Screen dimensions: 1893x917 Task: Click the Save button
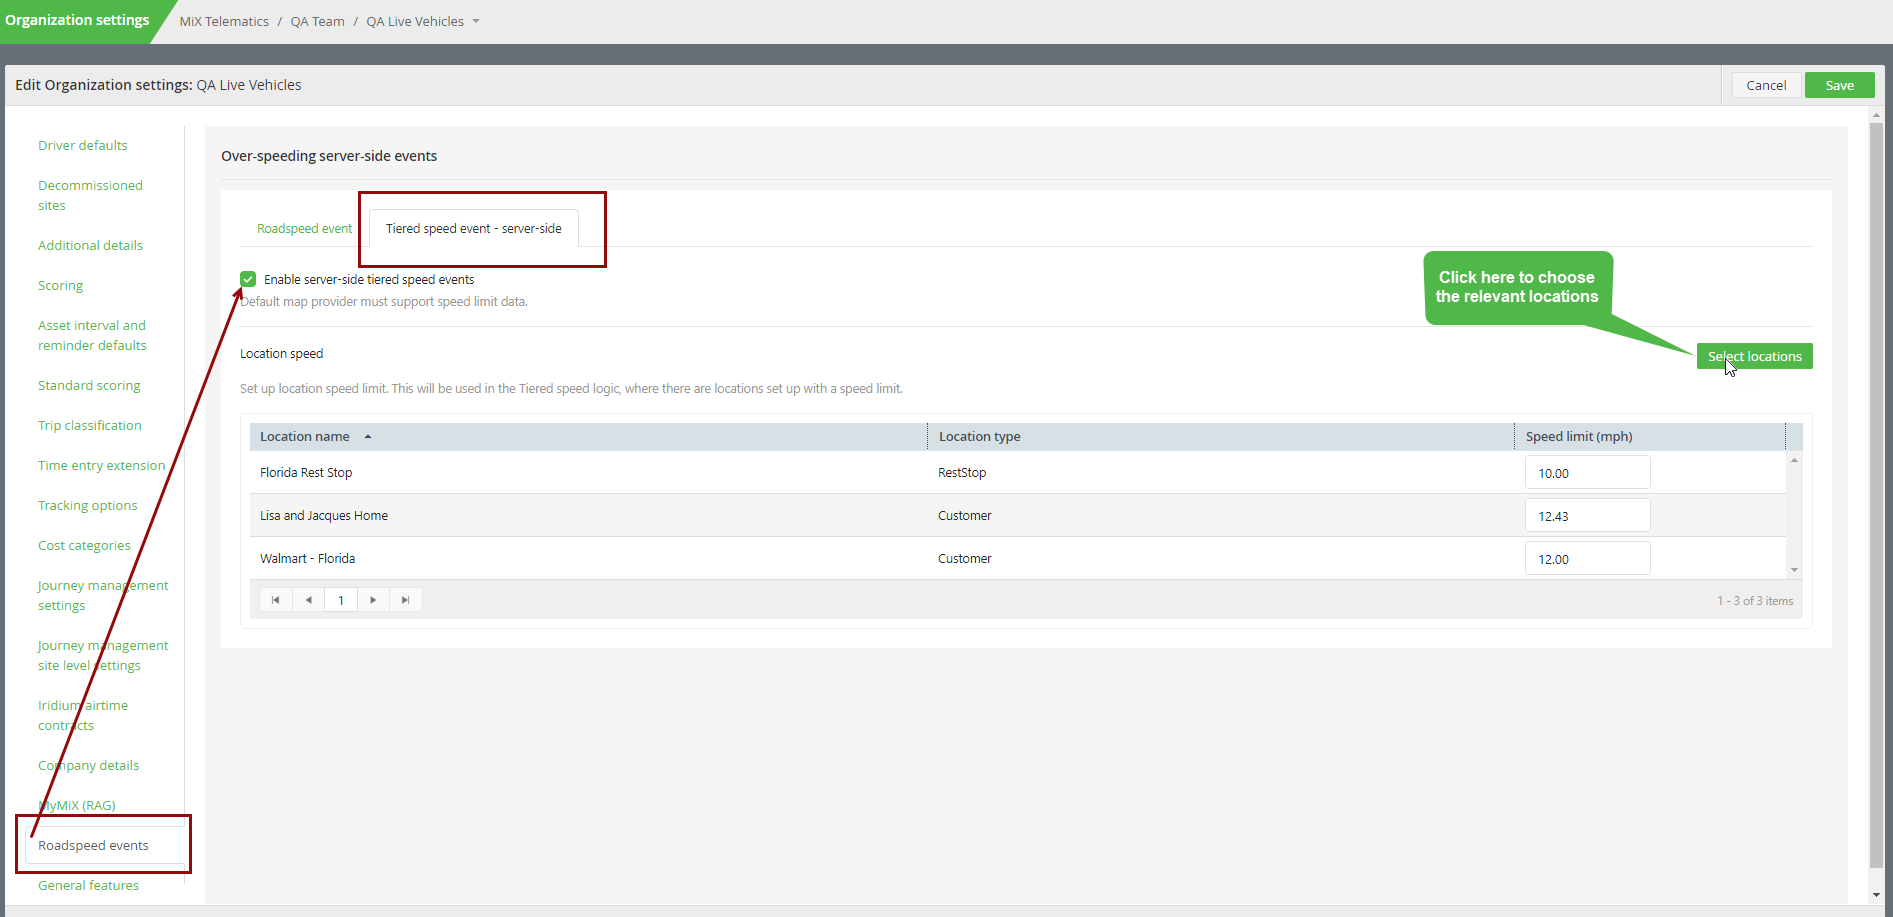[x=1839, y=85]
